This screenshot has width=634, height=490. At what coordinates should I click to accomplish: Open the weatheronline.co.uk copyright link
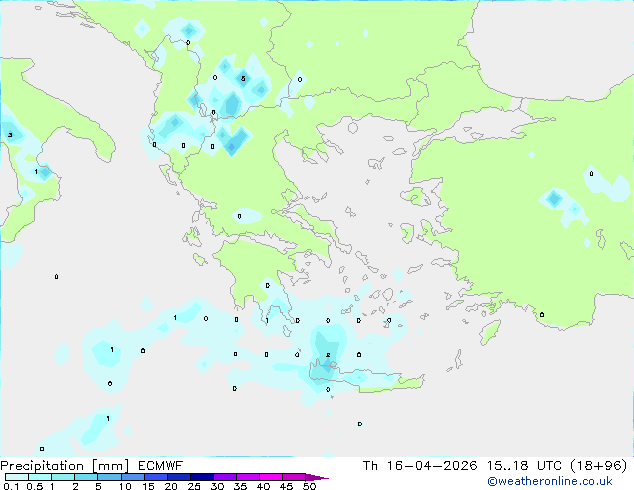(x=550, y=481)
